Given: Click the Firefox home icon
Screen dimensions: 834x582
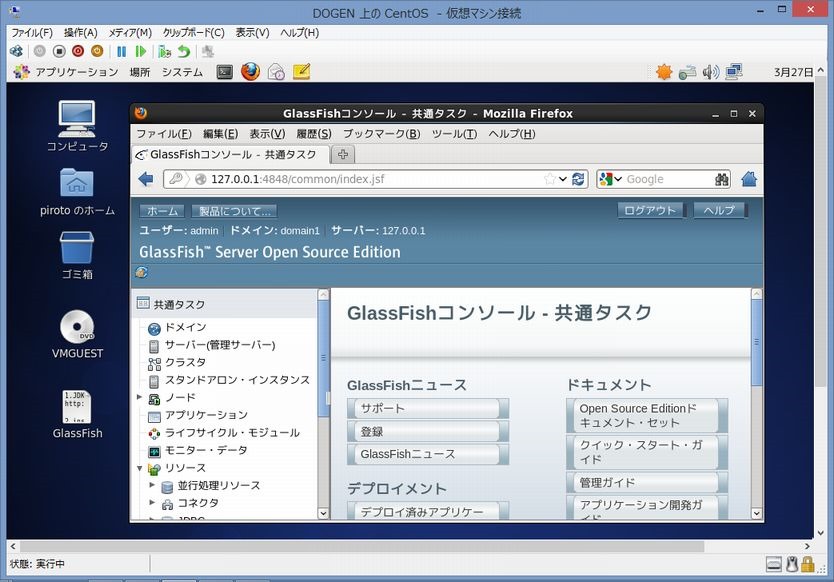Looking at the screenshot, I should [x=749, y=179].
